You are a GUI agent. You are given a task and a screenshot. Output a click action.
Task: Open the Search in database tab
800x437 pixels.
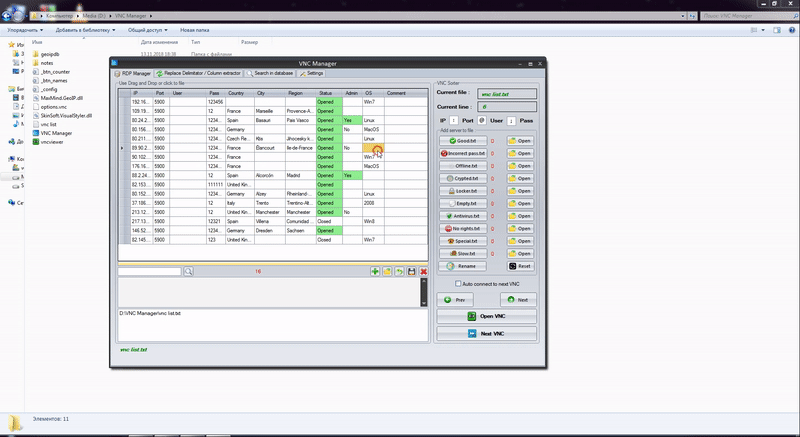pos(270,73)
